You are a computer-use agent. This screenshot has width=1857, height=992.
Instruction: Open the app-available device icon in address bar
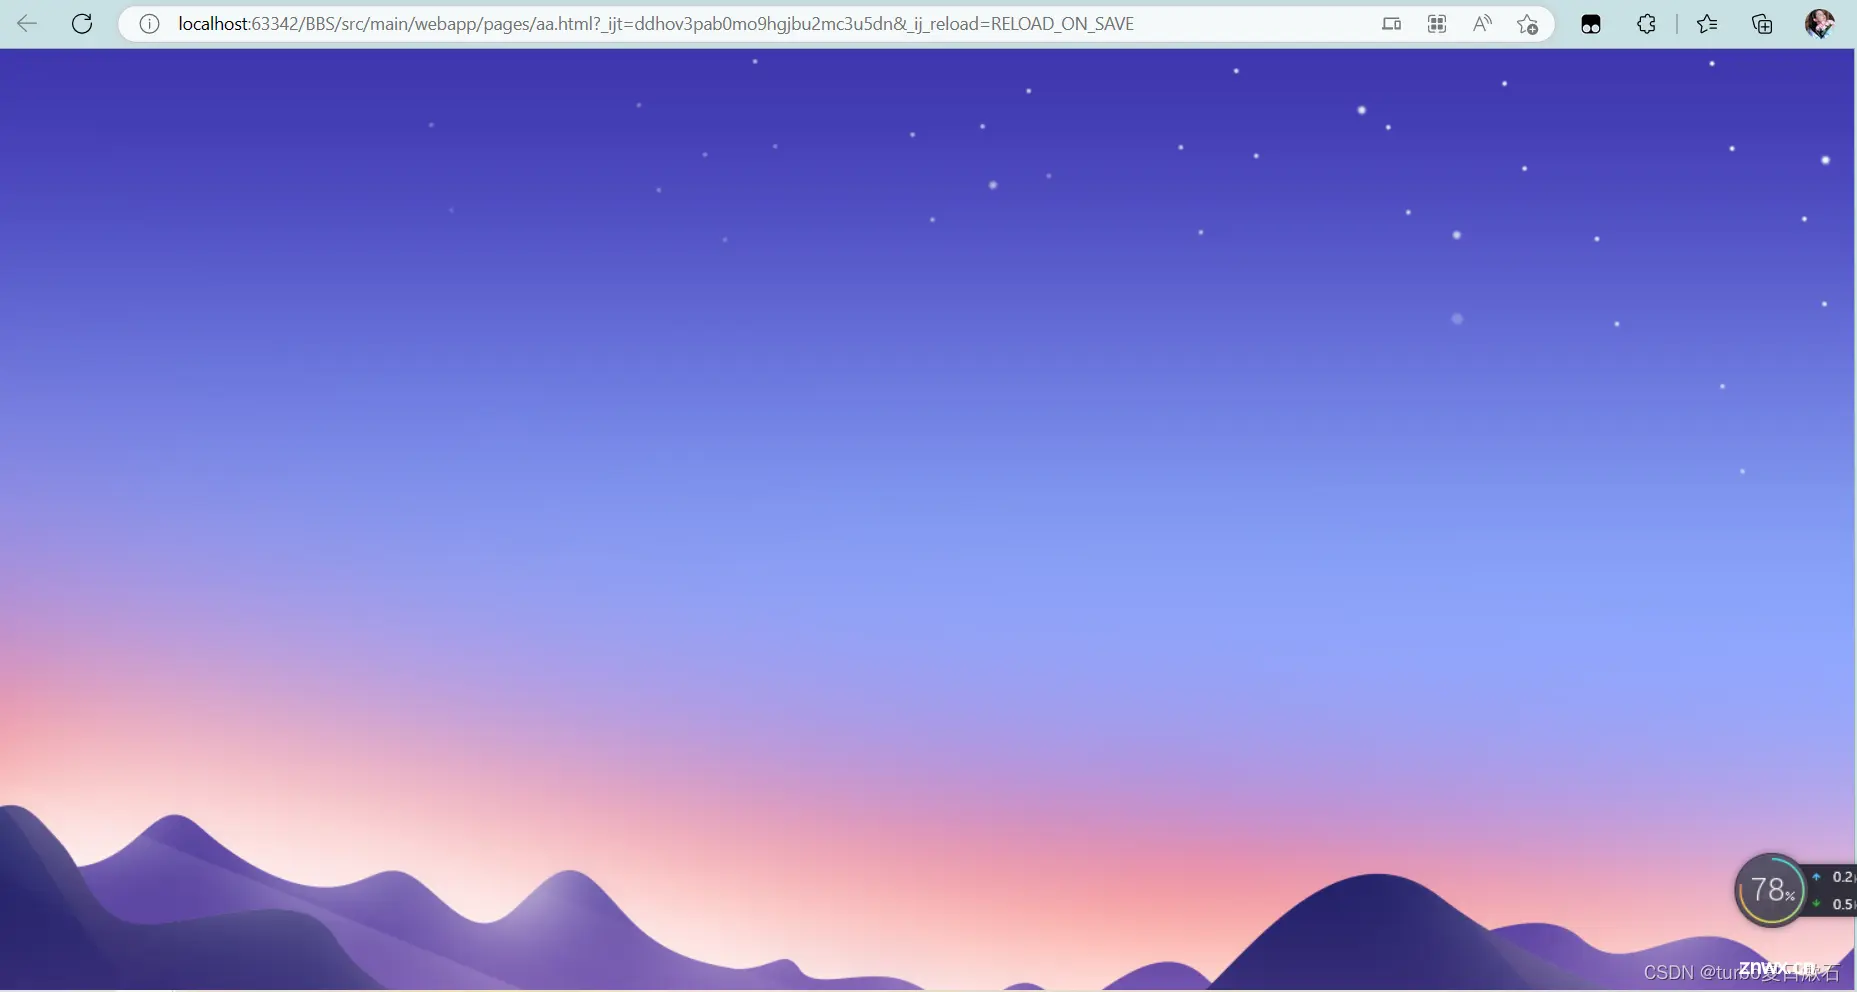pos(1391,24)
